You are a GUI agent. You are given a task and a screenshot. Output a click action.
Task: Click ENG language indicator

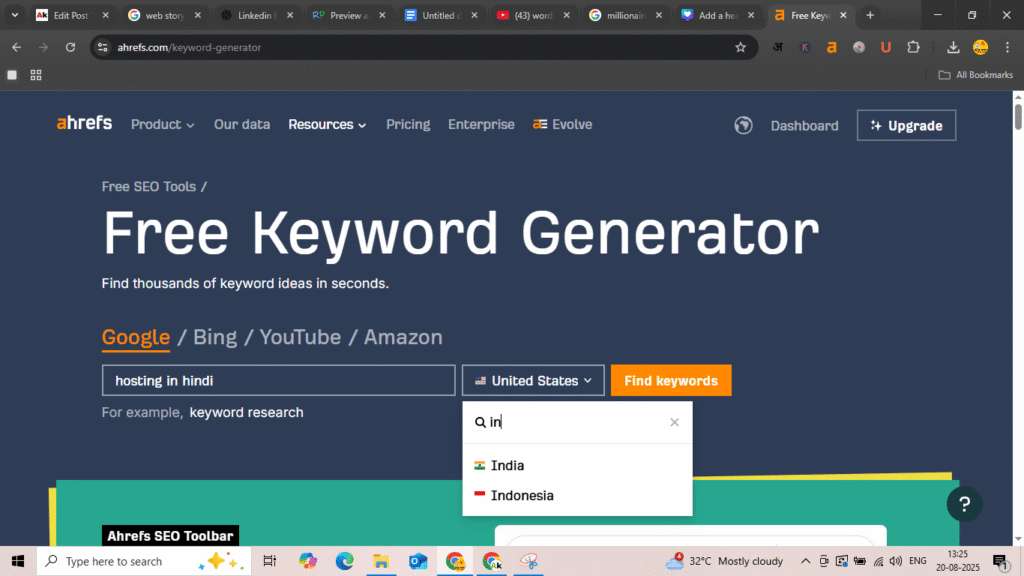918,561
